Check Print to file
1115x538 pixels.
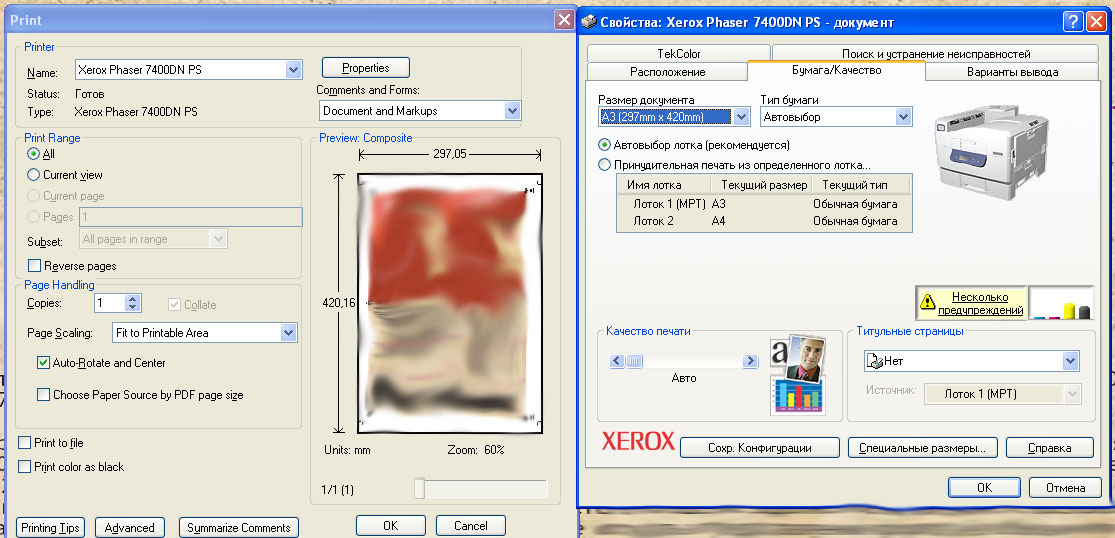pyautogui.click(x=24, y=443)
